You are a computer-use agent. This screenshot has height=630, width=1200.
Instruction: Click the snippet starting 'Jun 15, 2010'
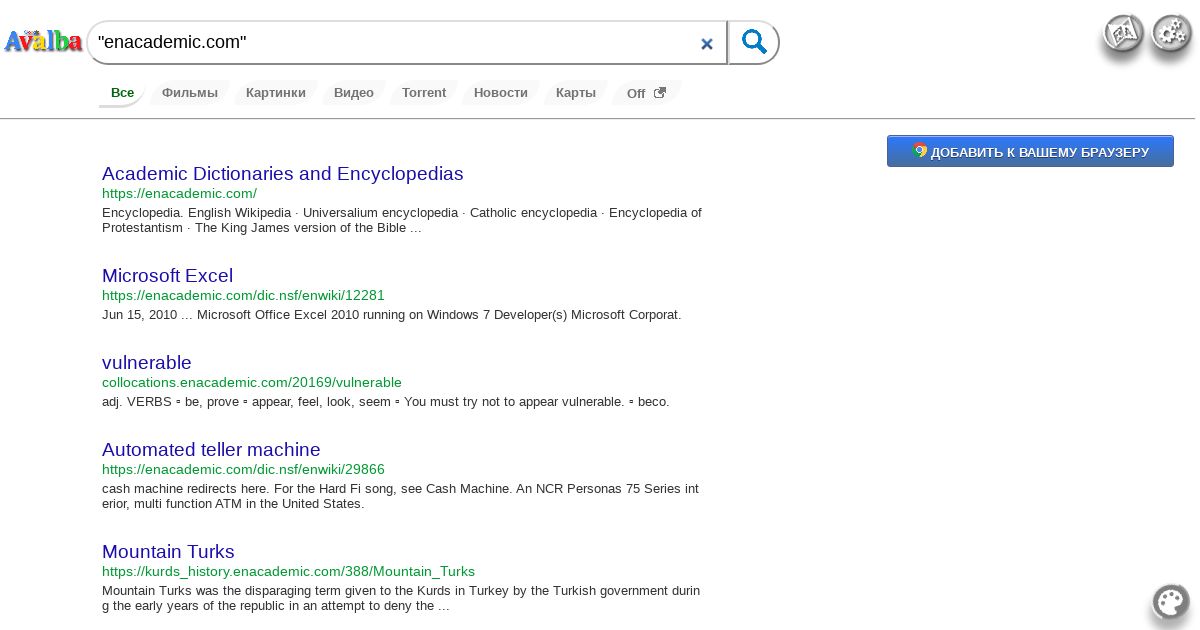click(392, 315)
